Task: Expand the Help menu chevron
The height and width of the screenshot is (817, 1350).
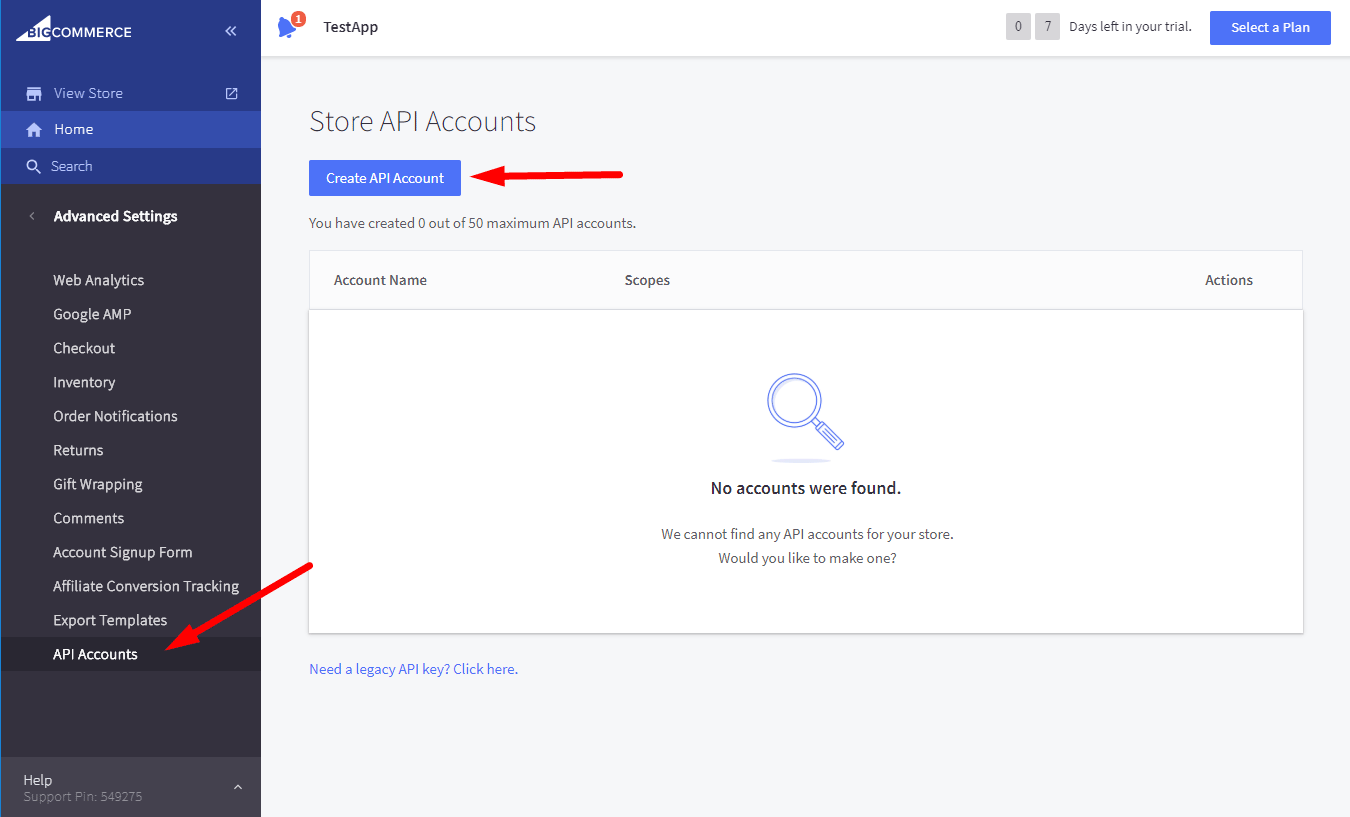Action: (x=238, y=788)
